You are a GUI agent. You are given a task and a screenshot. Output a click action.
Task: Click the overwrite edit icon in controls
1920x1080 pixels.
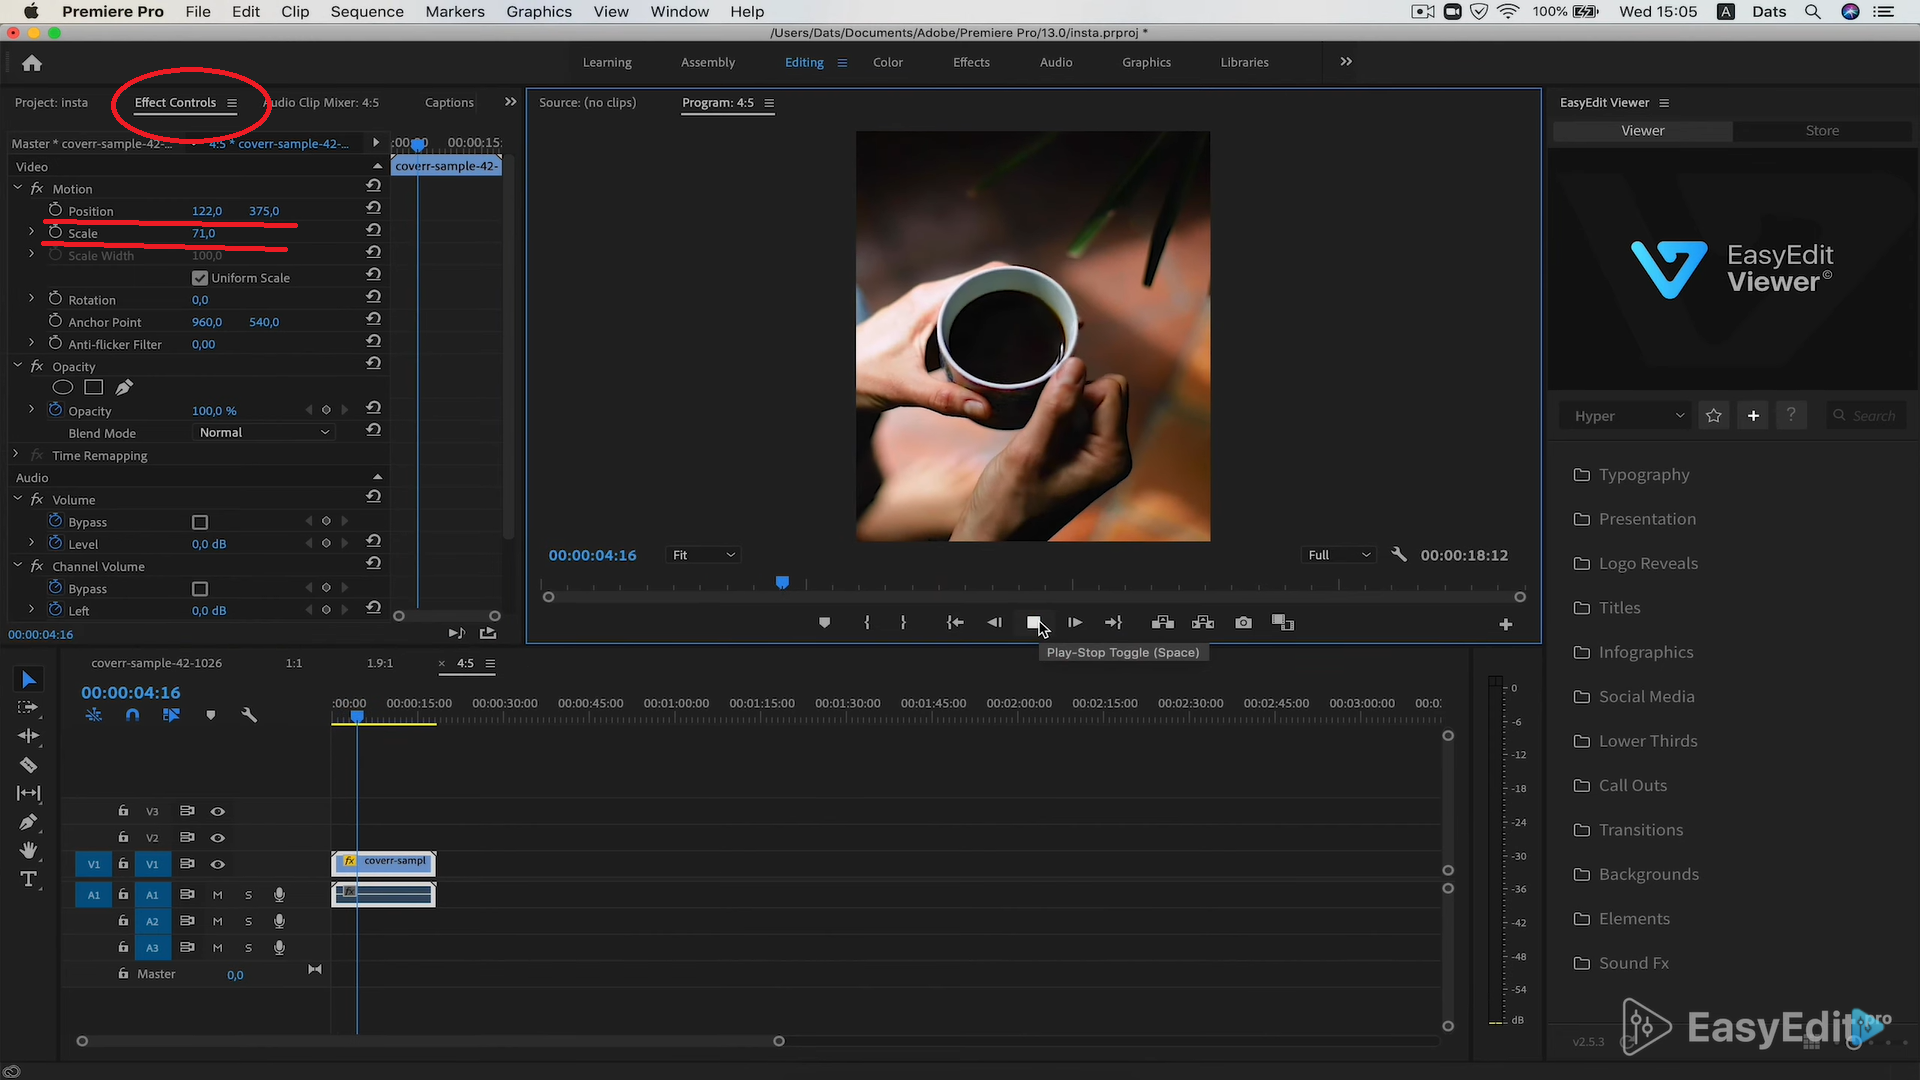(1201, 622)
